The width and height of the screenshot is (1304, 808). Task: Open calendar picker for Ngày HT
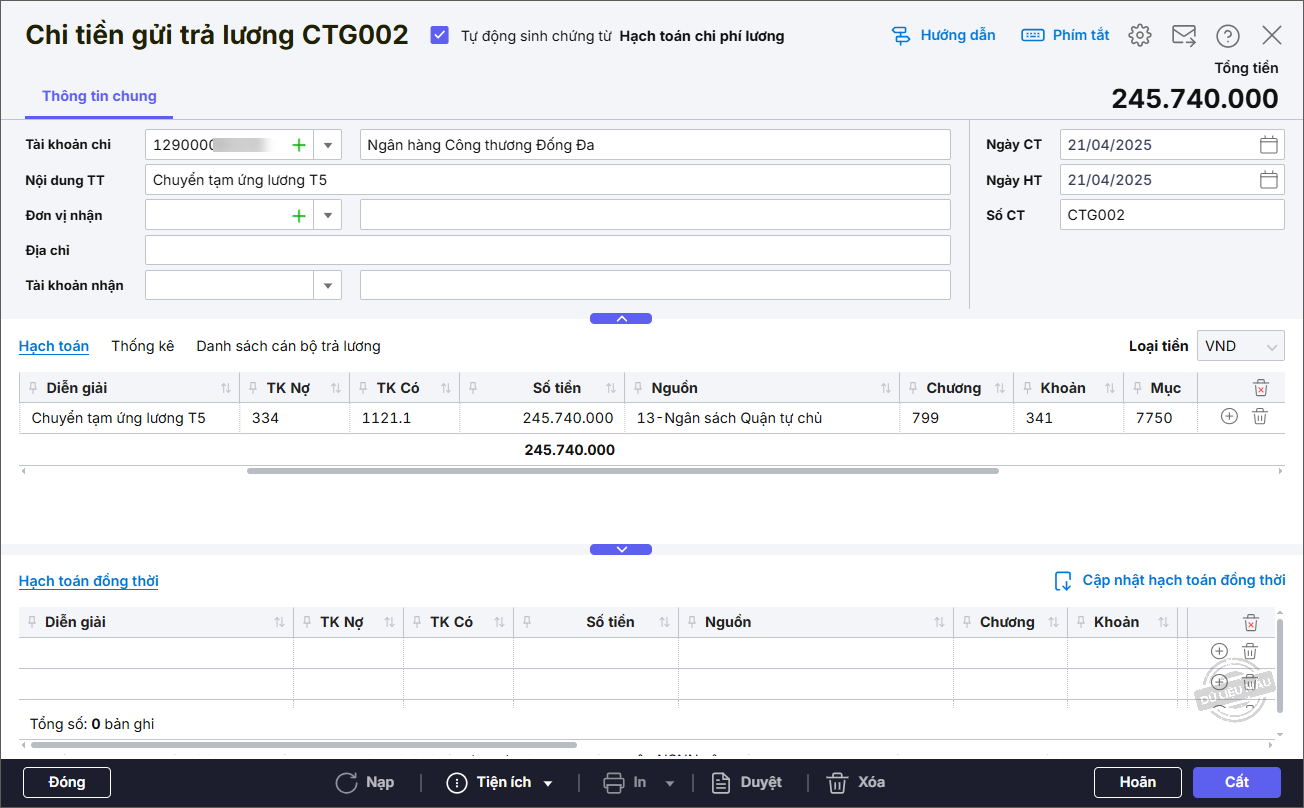[1268, 180]
